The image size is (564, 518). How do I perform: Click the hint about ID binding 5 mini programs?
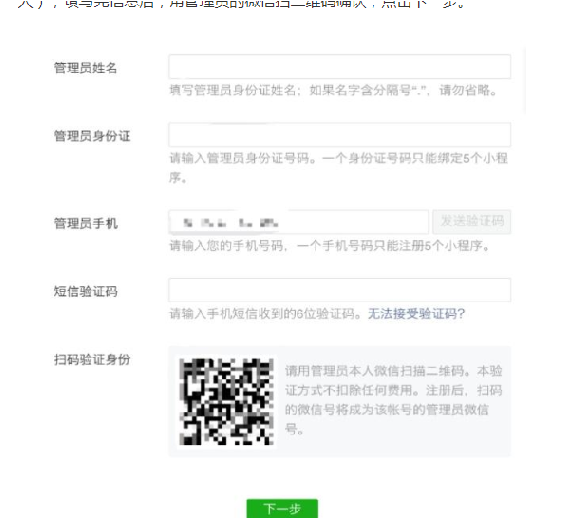pyautogui.click(x=338, y=168)
